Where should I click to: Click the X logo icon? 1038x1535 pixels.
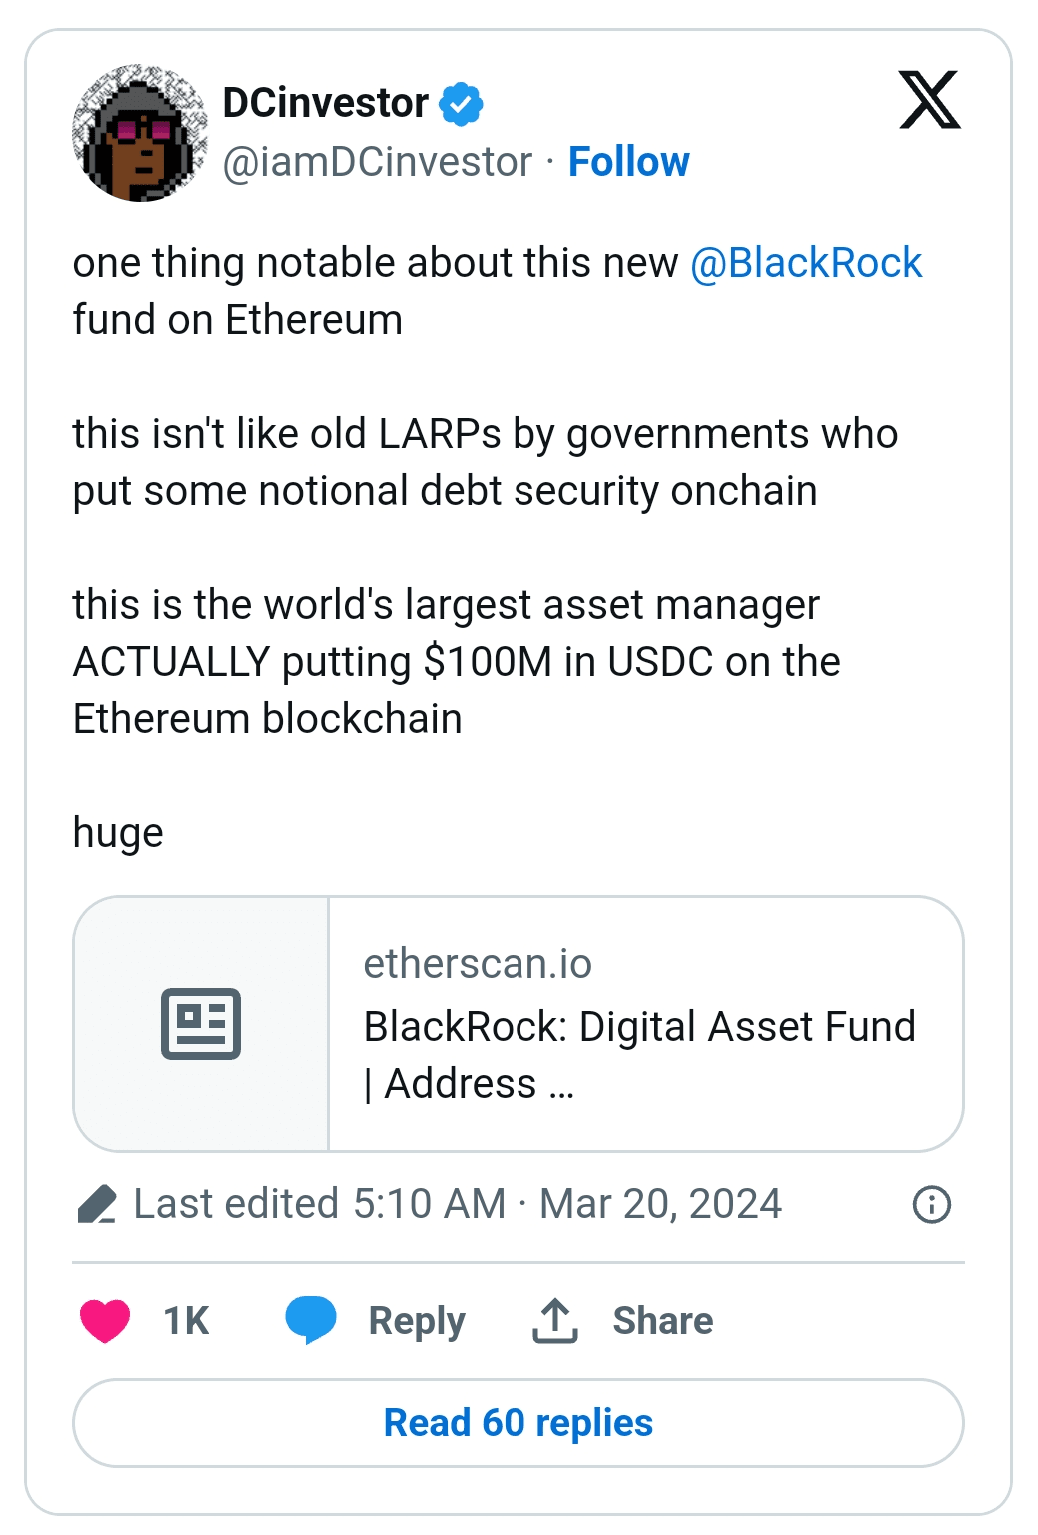[x=929, y=100]
